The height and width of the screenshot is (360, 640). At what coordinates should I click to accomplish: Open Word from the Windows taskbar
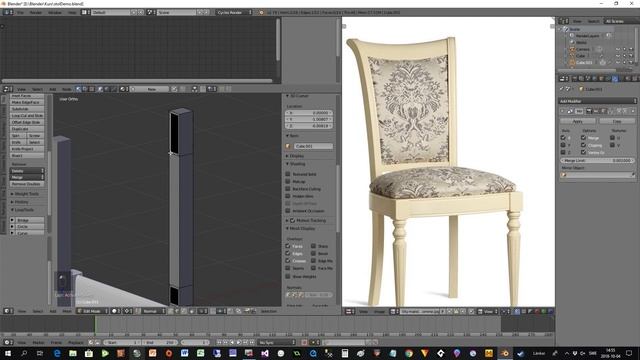point(184,353)
